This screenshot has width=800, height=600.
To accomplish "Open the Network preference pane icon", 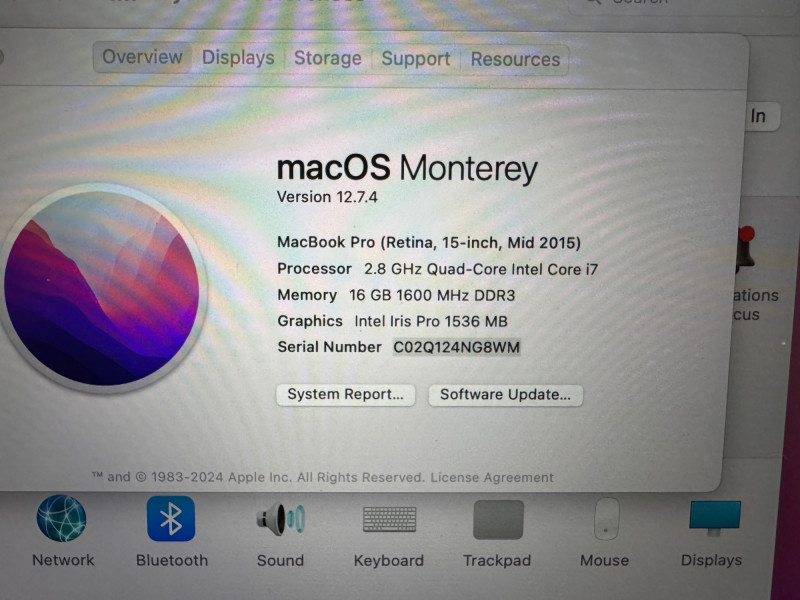I will [62, 519].
